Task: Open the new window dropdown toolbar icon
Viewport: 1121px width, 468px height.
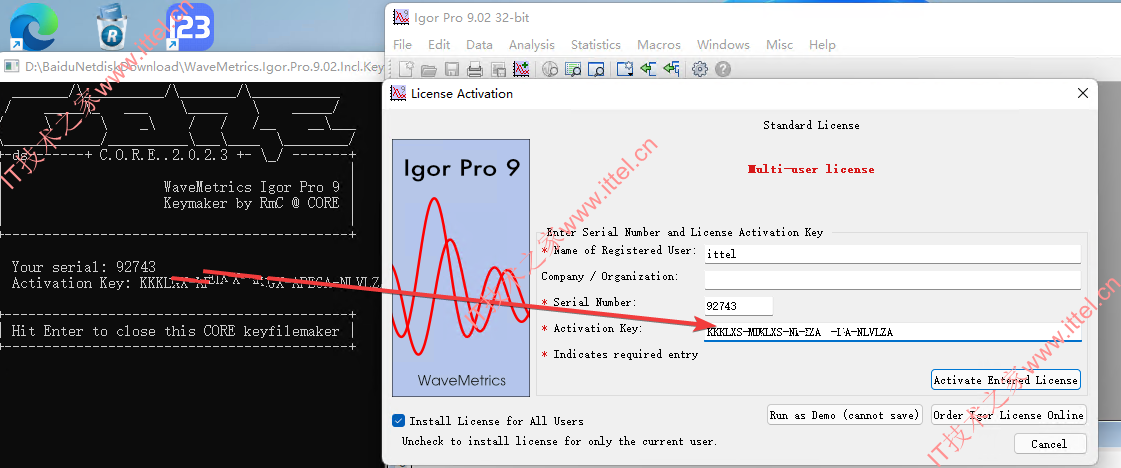Action: 626,69
